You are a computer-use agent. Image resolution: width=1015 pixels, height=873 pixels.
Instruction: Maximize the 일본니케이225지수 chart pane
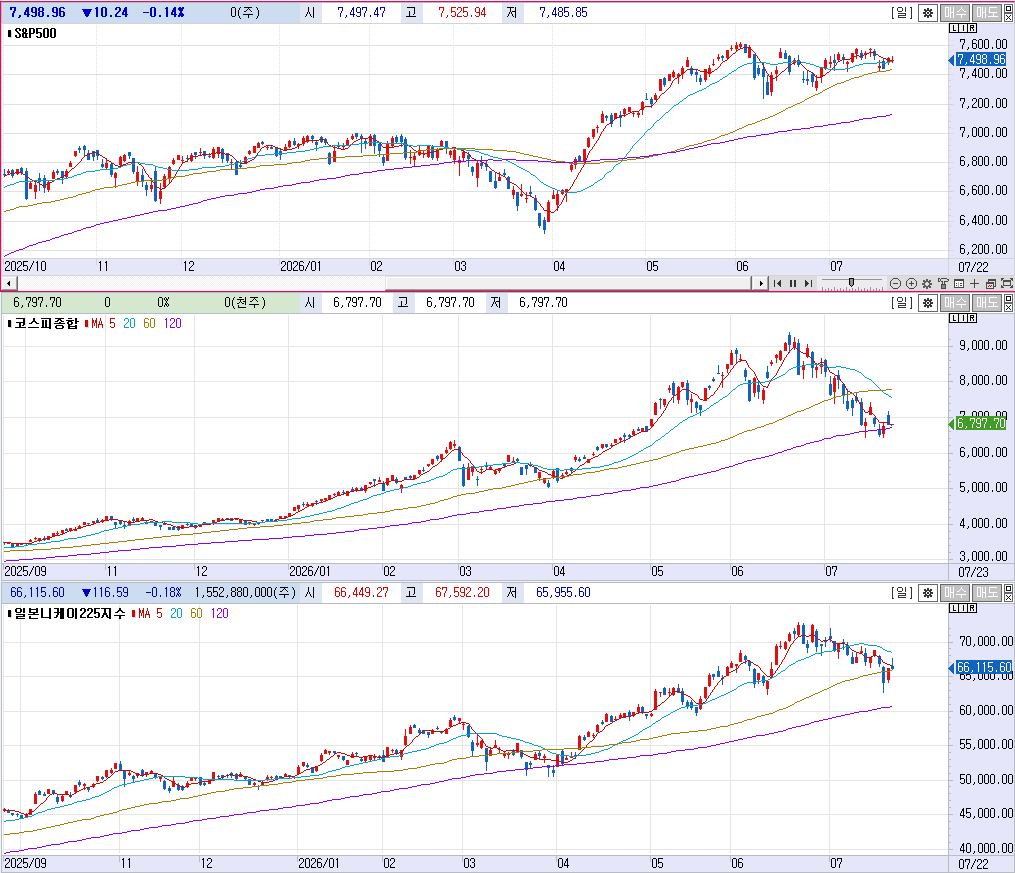[x=1009, y=588]
